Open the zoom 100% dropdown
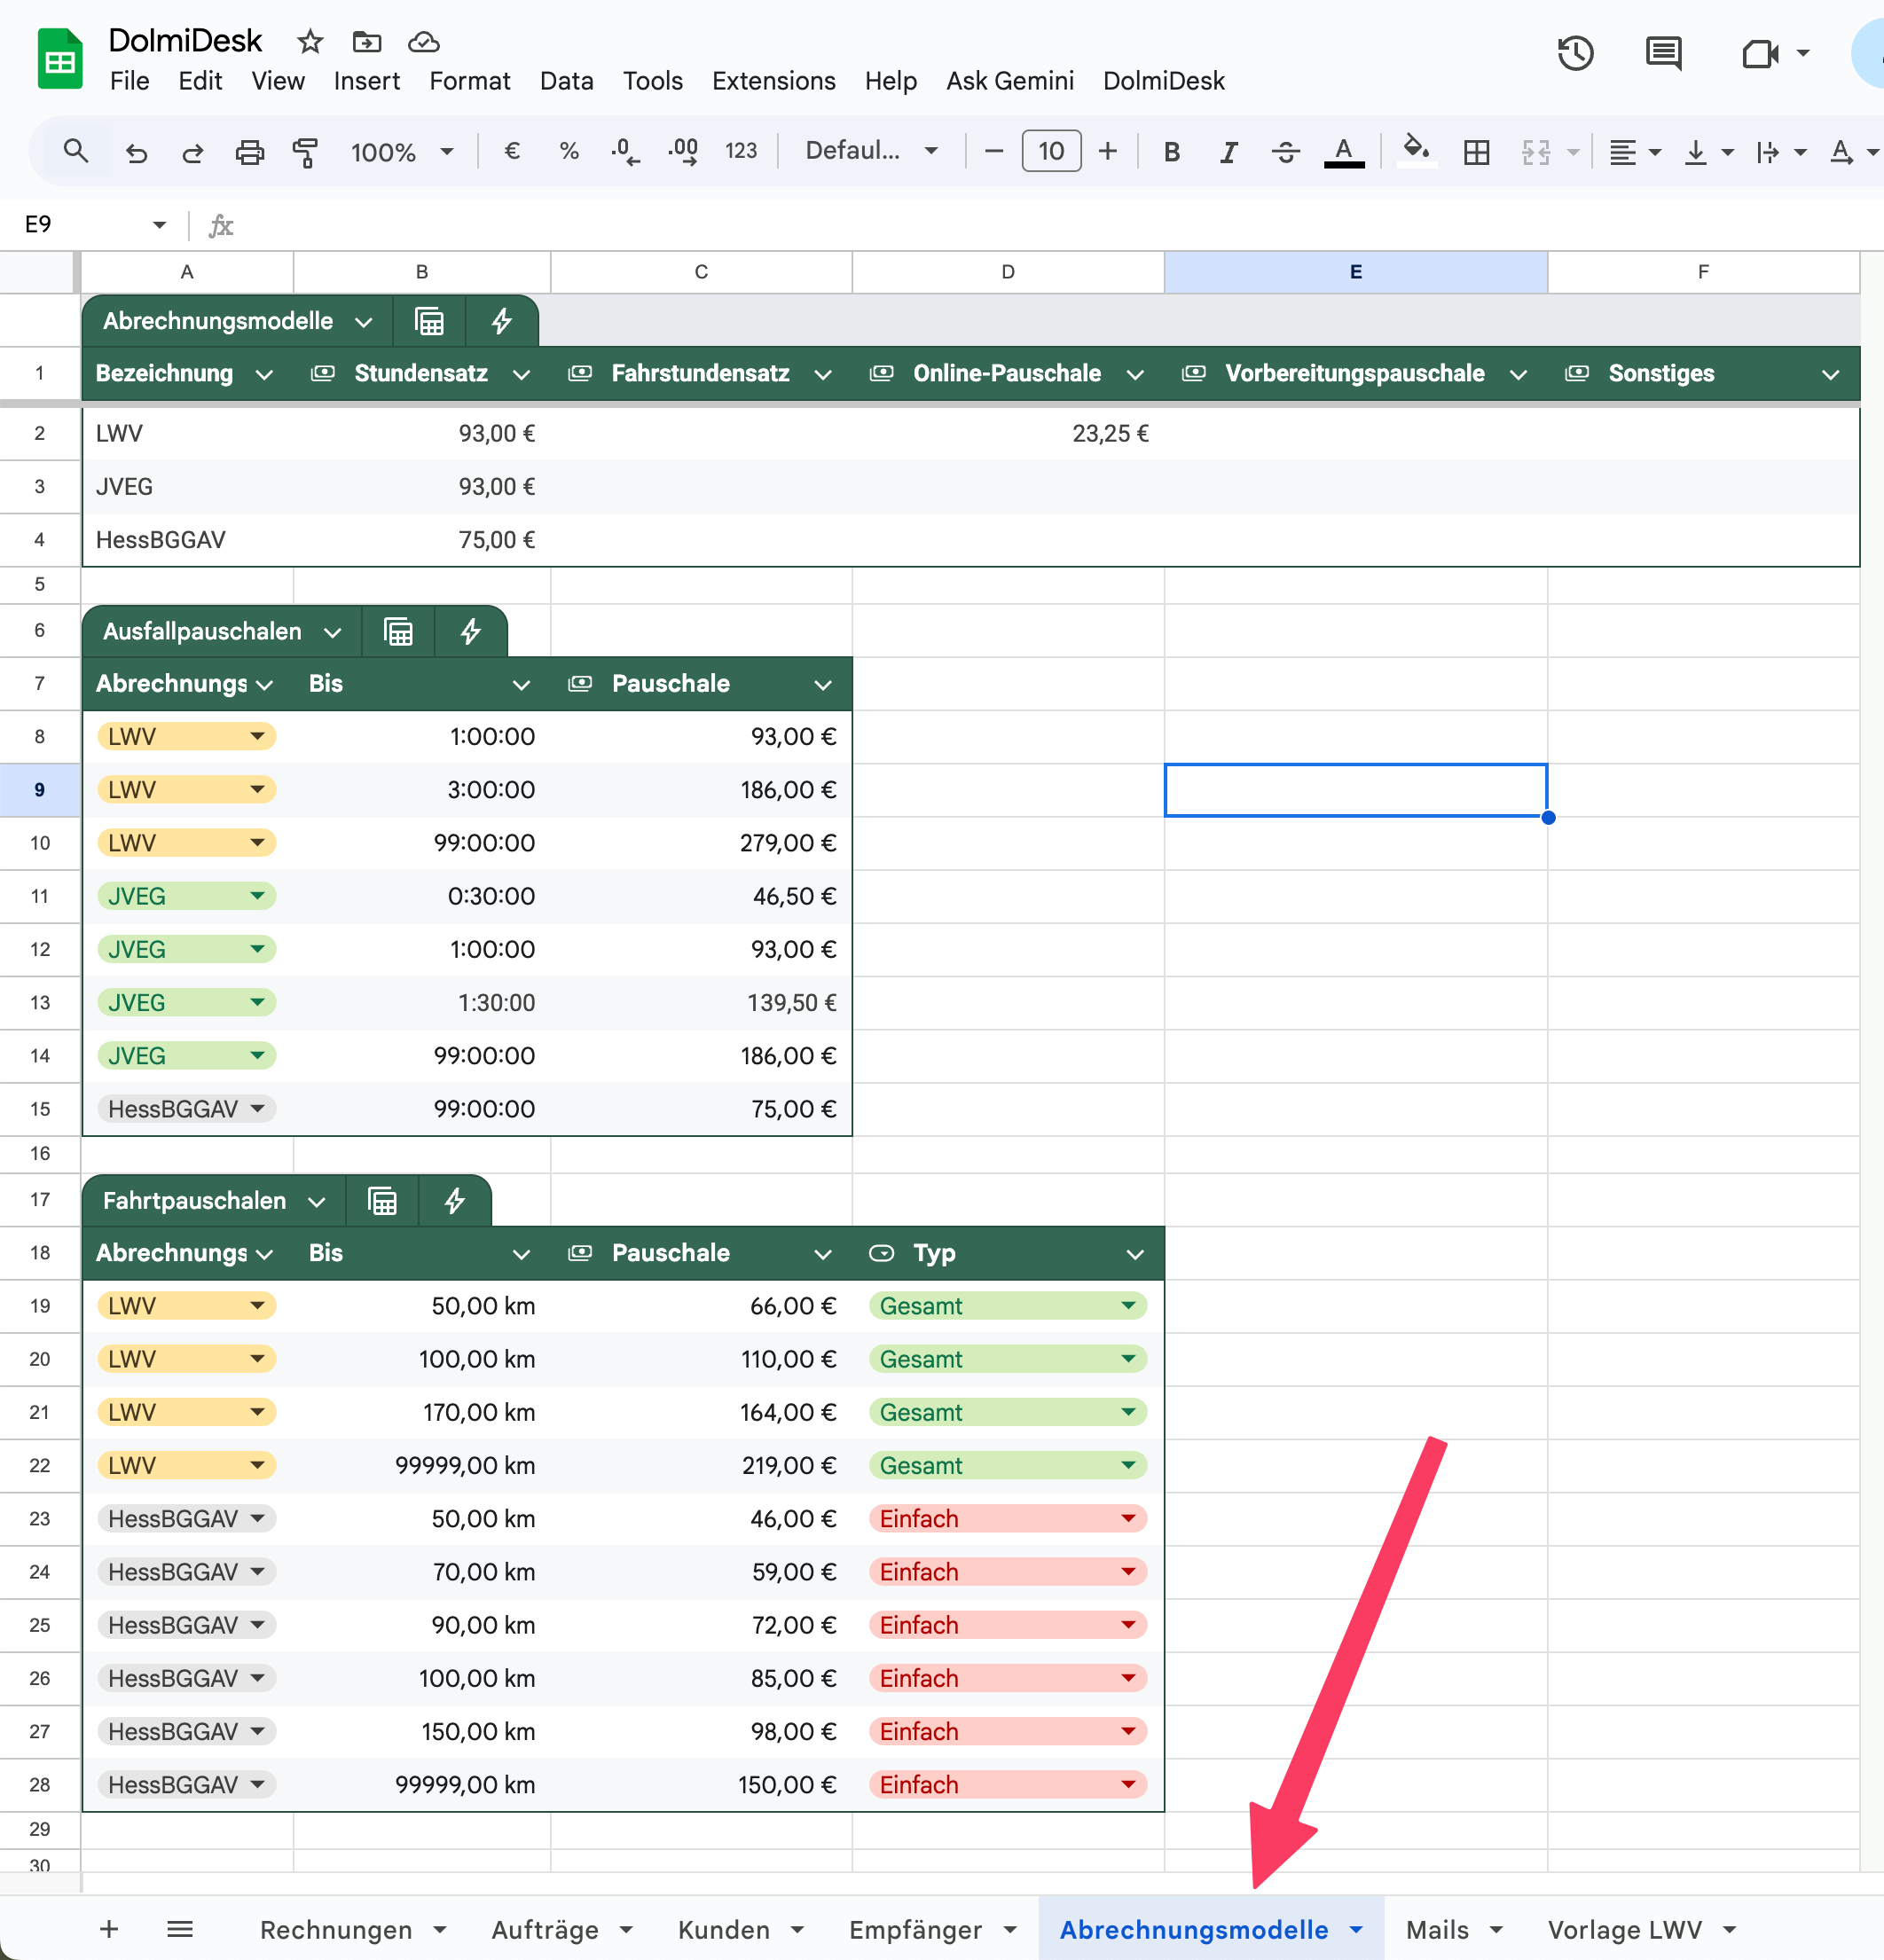The width and height of the screenshot is (1884, 1960). pyautogui.click(x=402, y=152)
